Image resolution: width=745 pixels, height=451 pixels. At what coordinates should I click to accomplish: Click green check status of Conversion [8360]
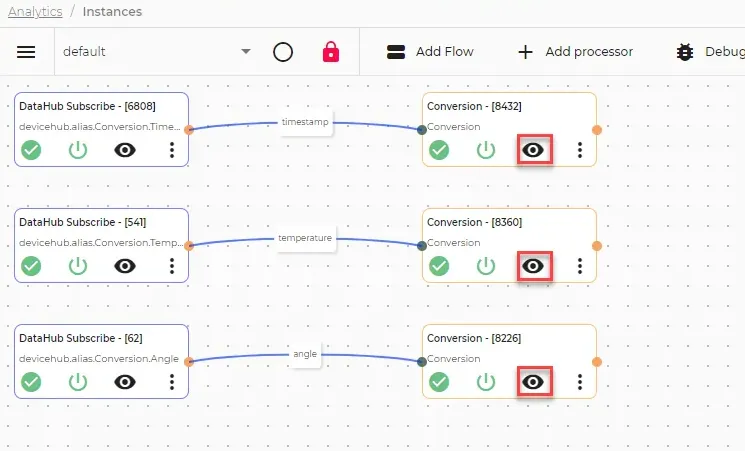pyautogui.click(x=439, y=266)
